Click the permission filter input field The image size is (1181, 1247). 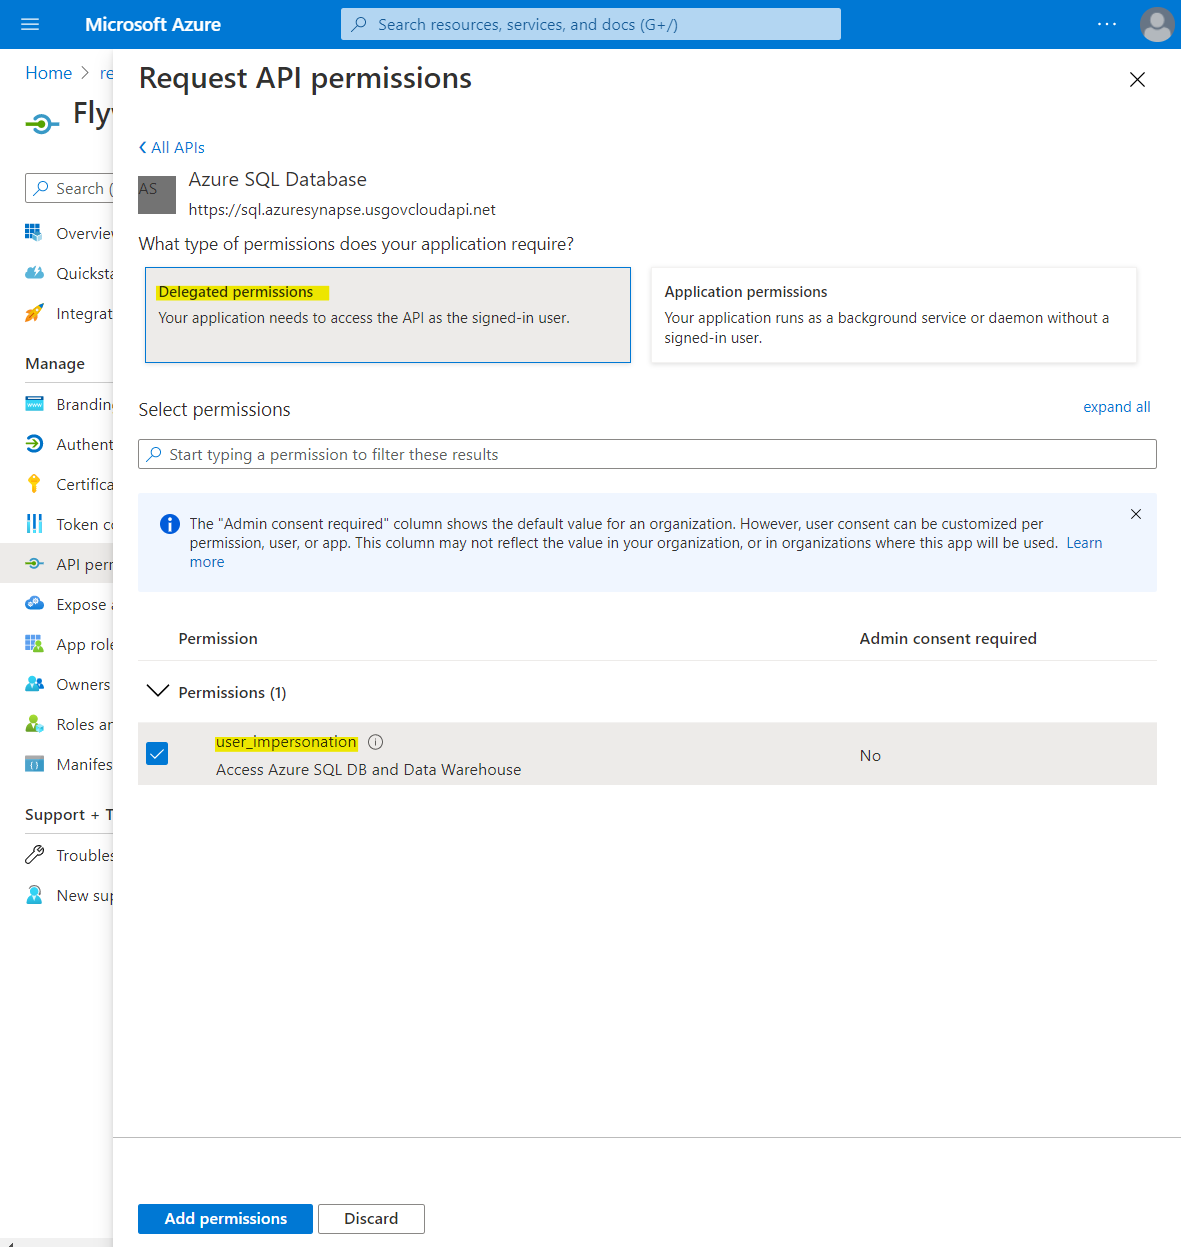(647, 454)
